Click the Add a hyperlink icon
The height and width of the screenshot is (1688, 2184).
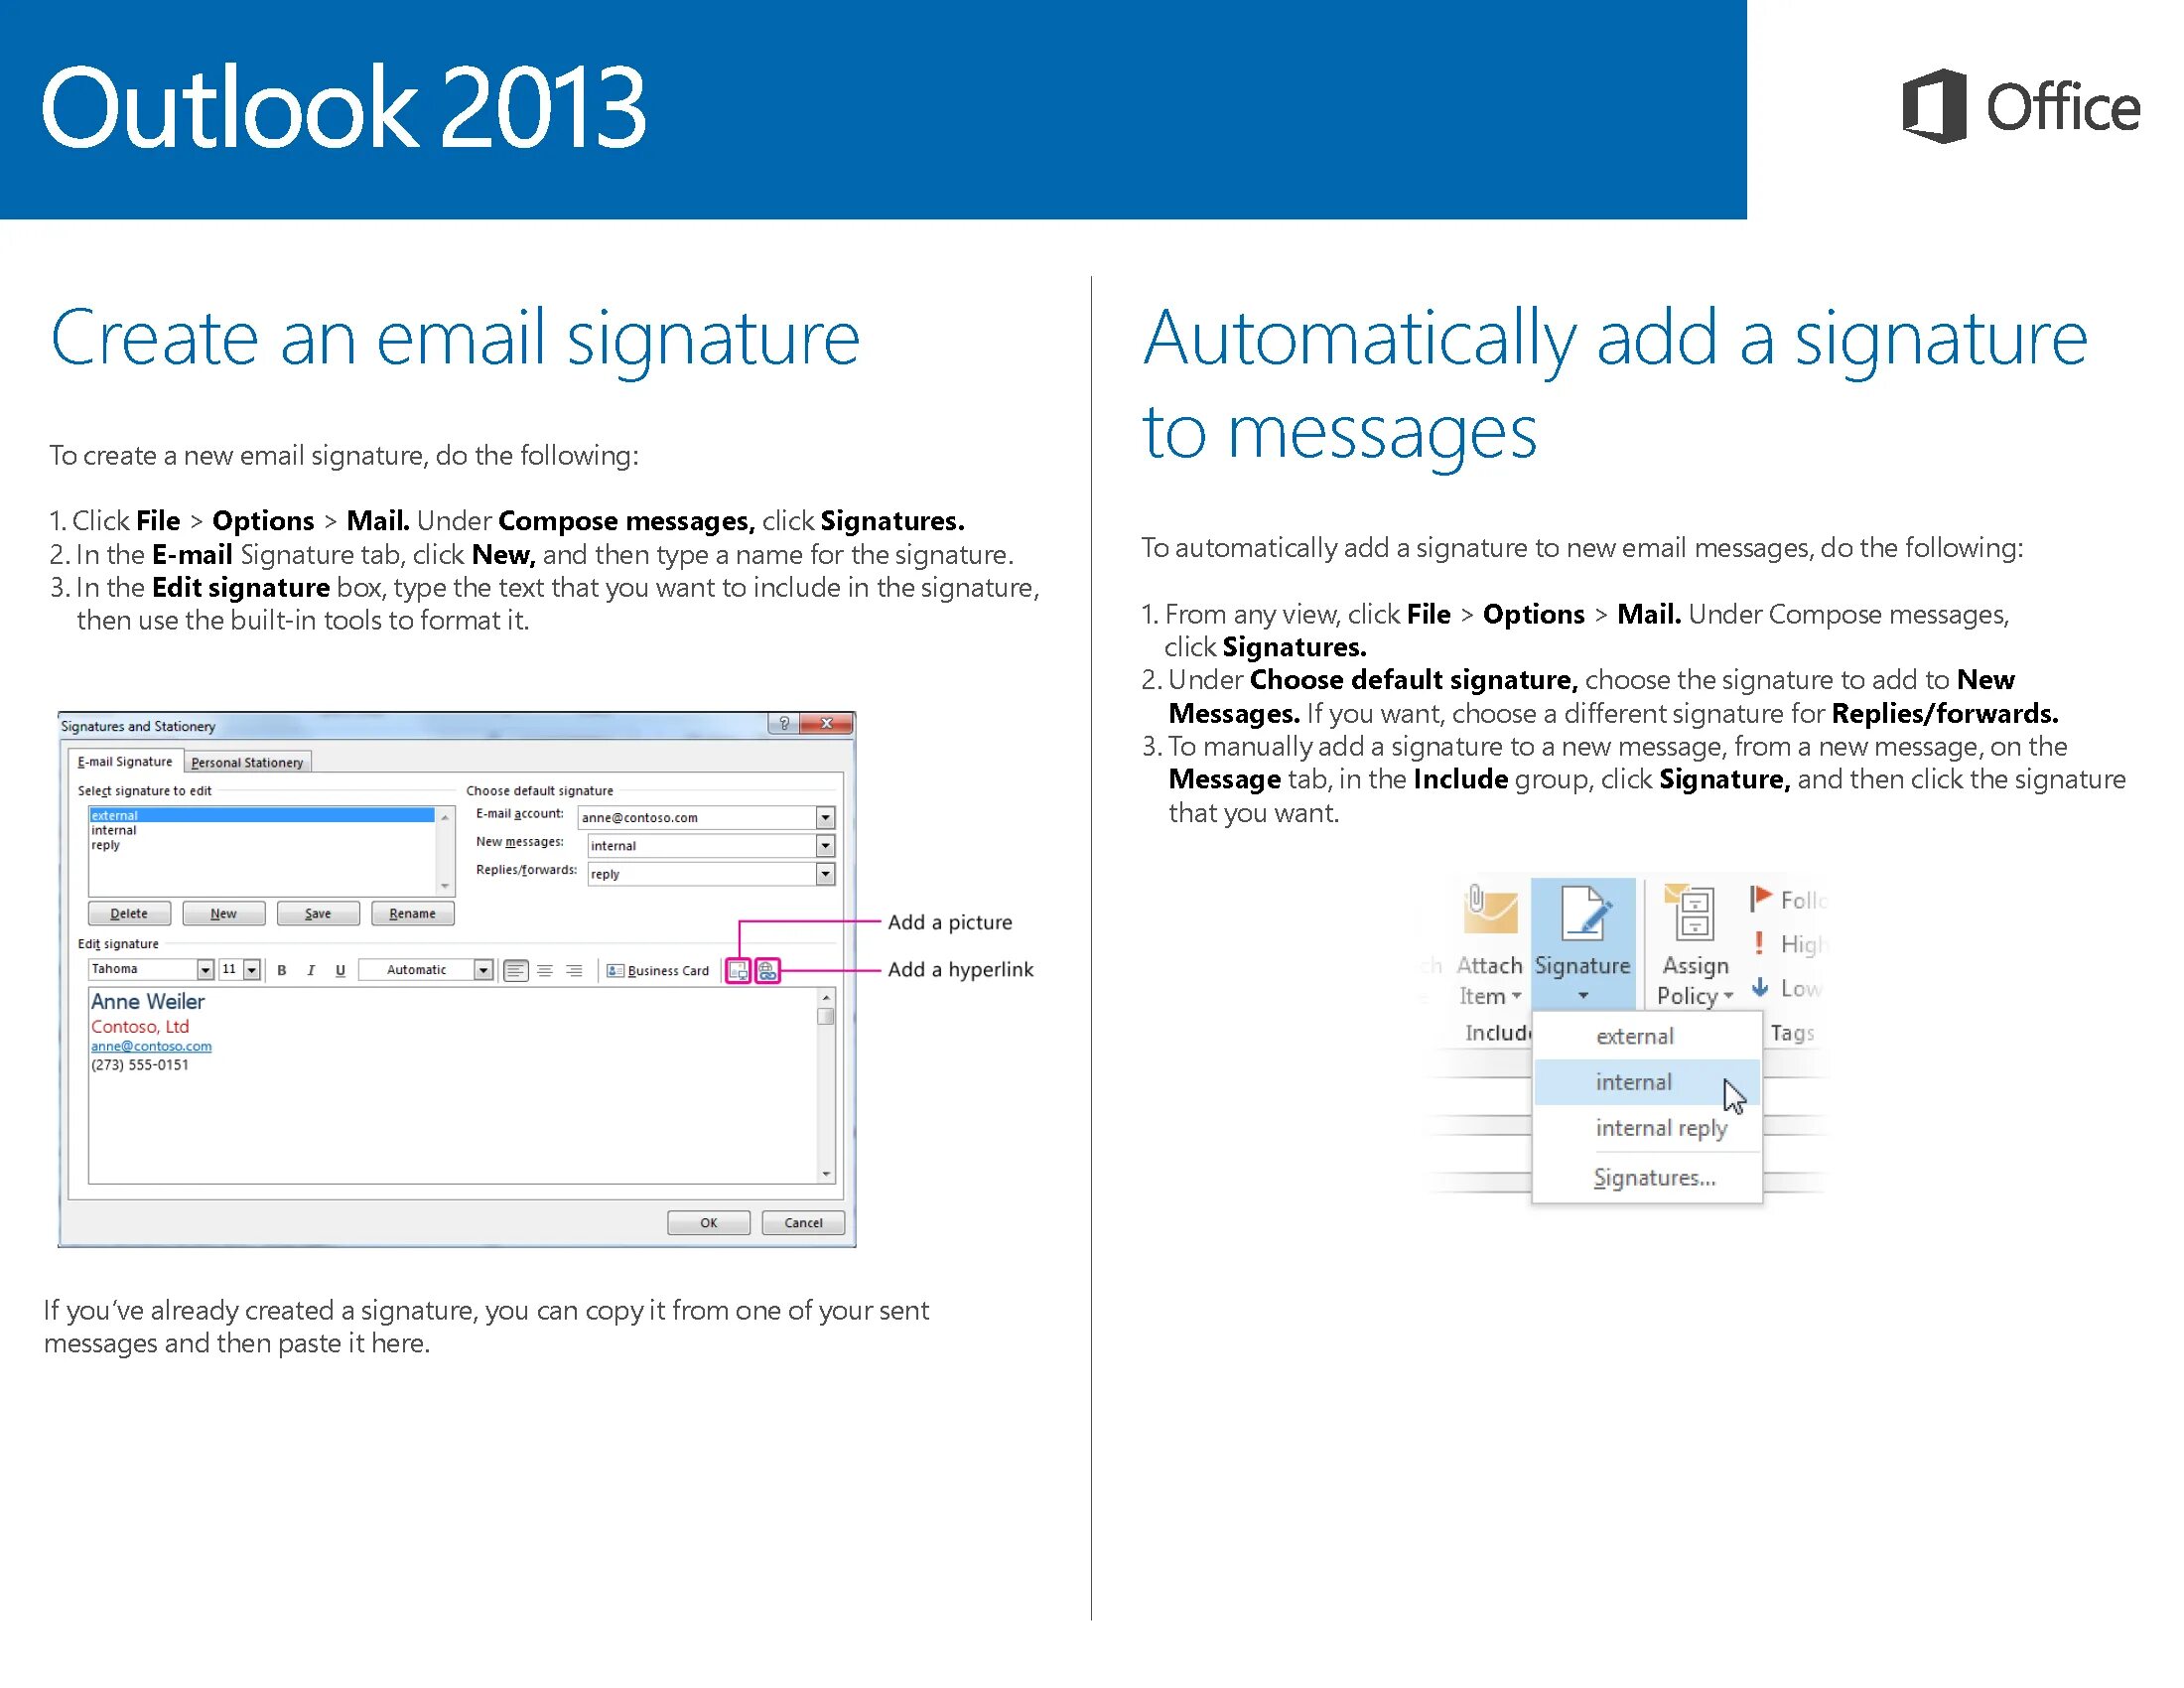pos(765,968)
